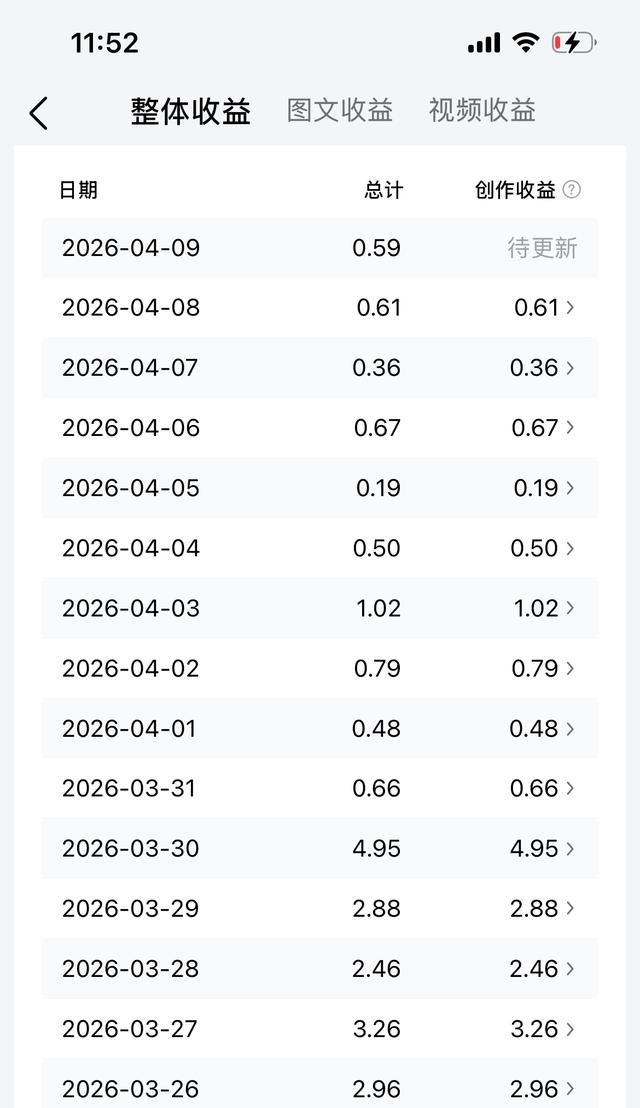The width and height of the screenshot is (640, 1108).
Task: Open the 2026-04-06 detail arrow
Action: coord(570,428)
